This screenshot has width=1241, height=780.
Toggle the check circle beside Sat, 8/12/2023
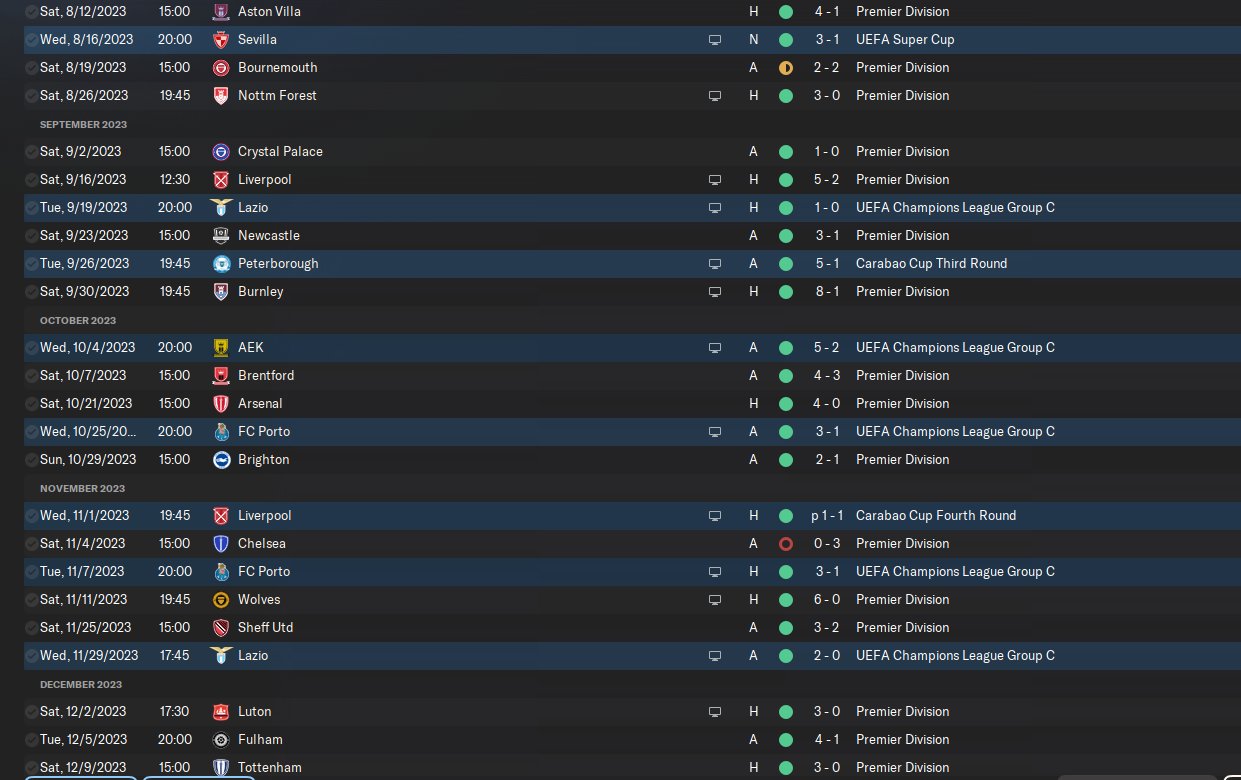pyautogui.click(x=32, y=12)
